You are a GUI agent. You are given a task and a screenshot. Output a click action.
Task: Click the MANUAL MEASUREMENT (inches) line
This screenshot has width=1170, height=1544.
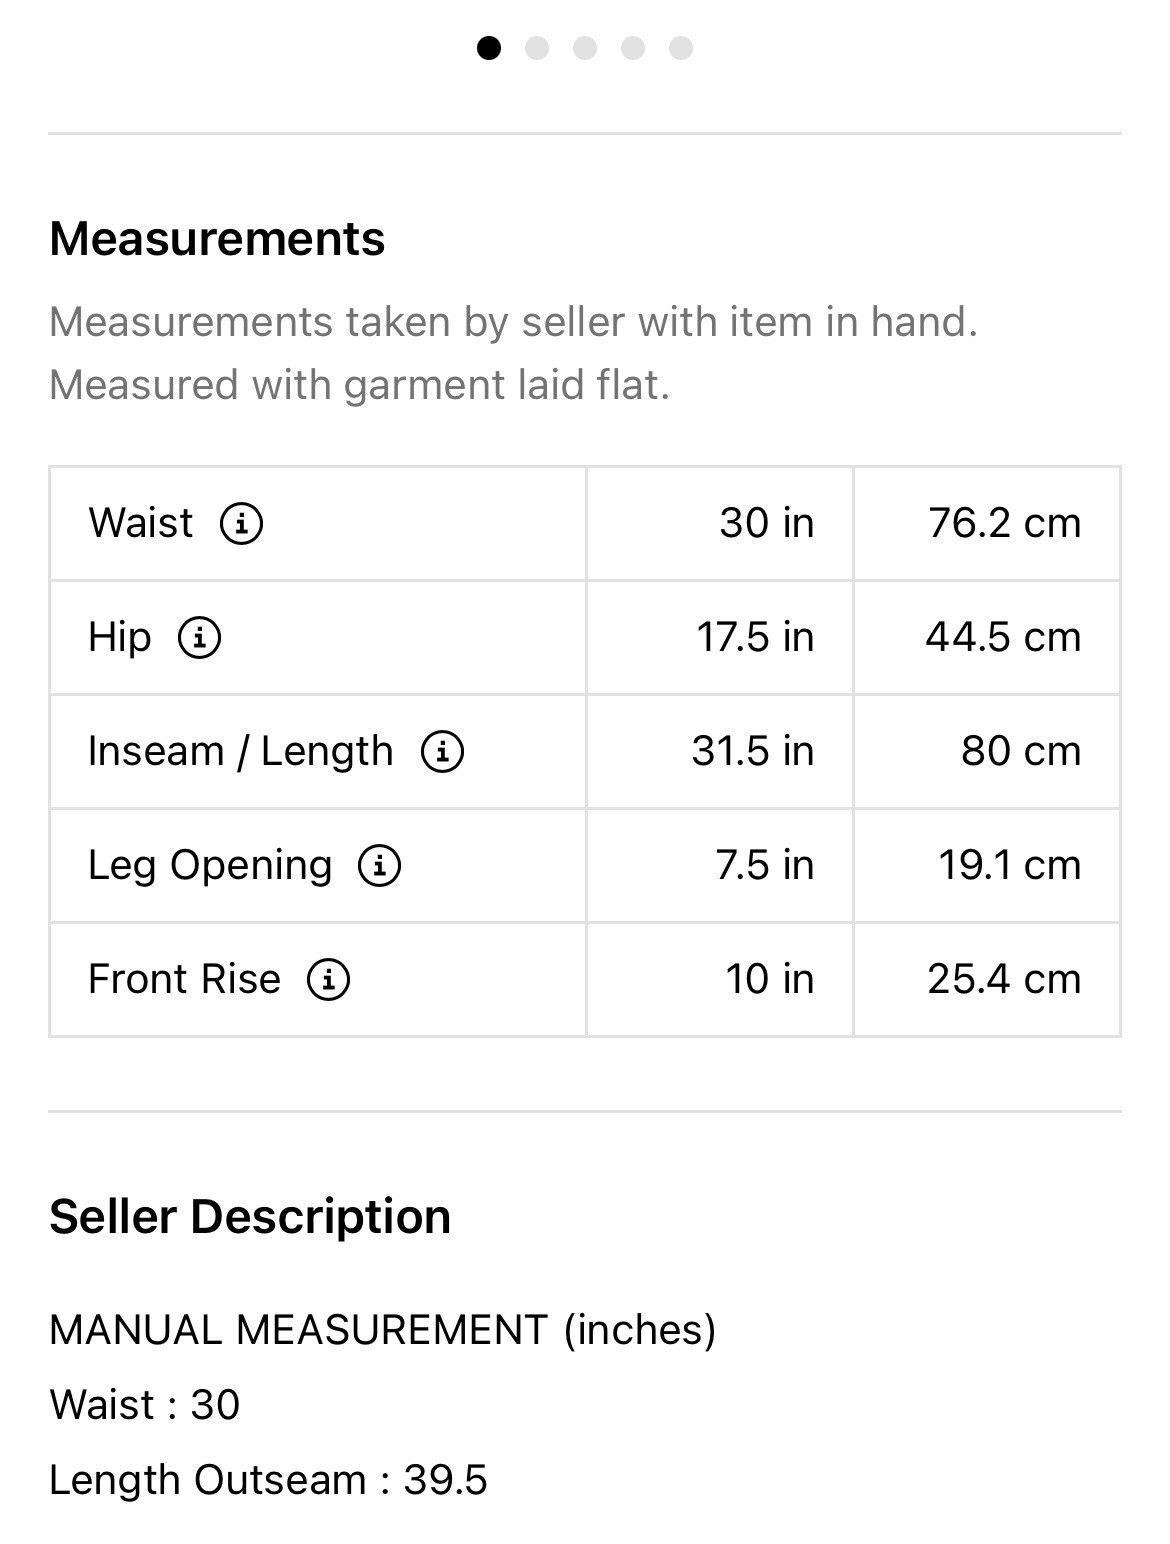click(383, 1330)
